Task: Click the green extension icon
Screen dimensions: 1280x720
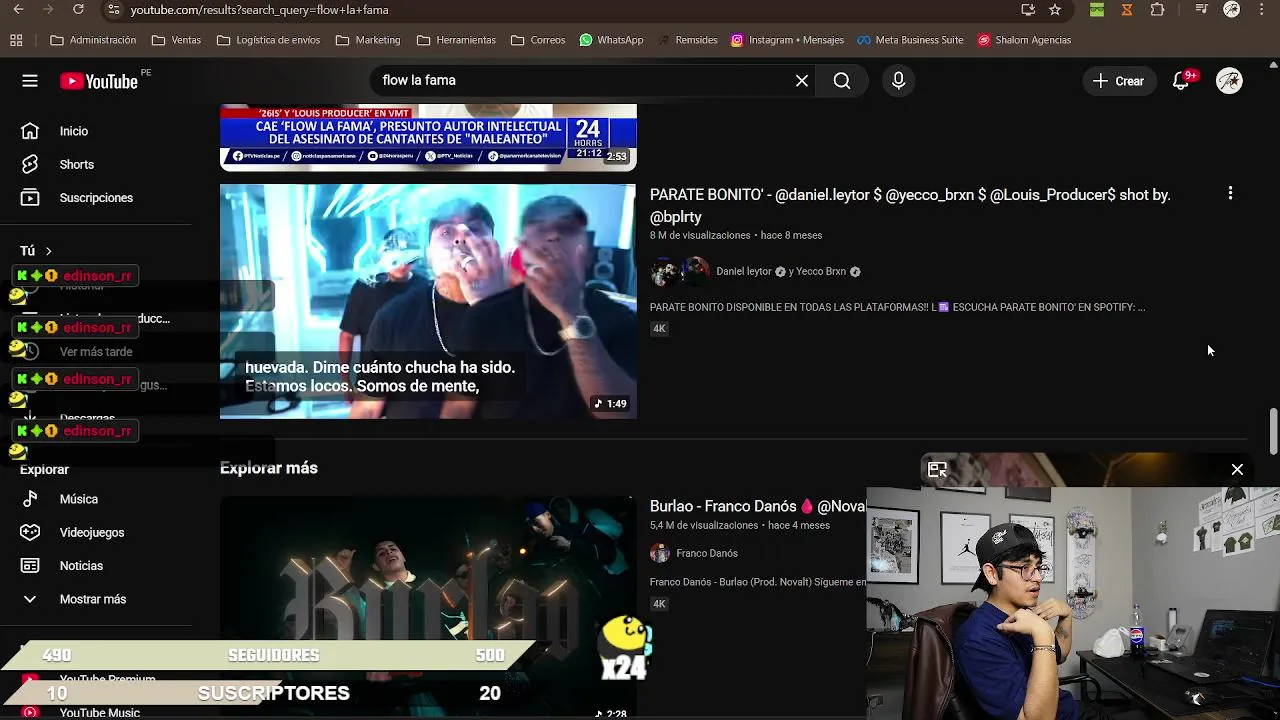Action: (x=1097, y=10)
